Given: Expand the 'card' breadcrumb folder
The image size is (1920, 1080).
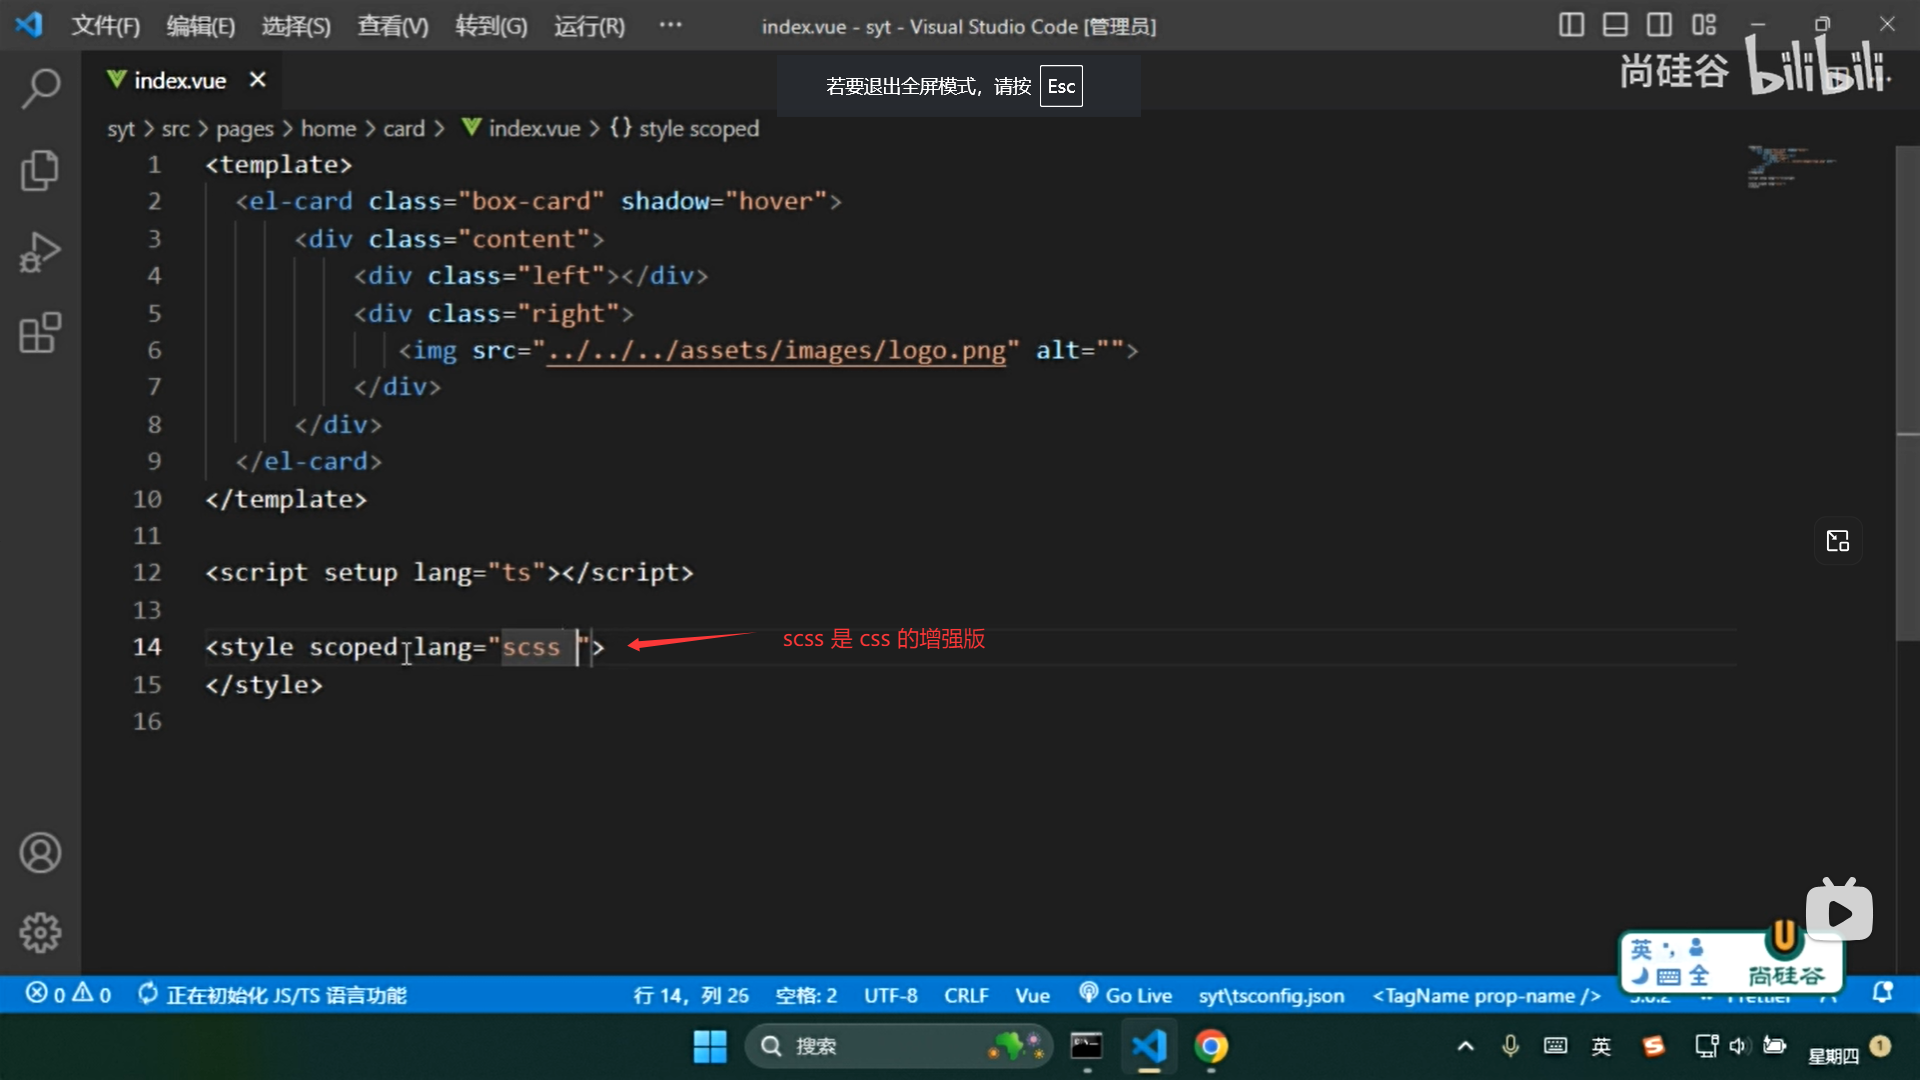Looking at the screenshot, I should pyautogui.click(x=404, y=129).
